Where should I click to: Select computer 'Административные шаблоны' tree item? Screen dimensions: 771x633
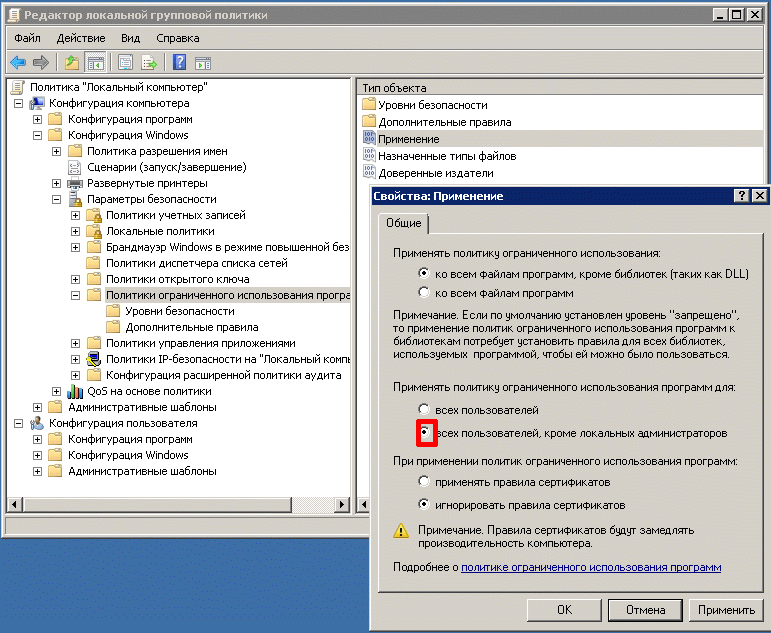point(142,407)
